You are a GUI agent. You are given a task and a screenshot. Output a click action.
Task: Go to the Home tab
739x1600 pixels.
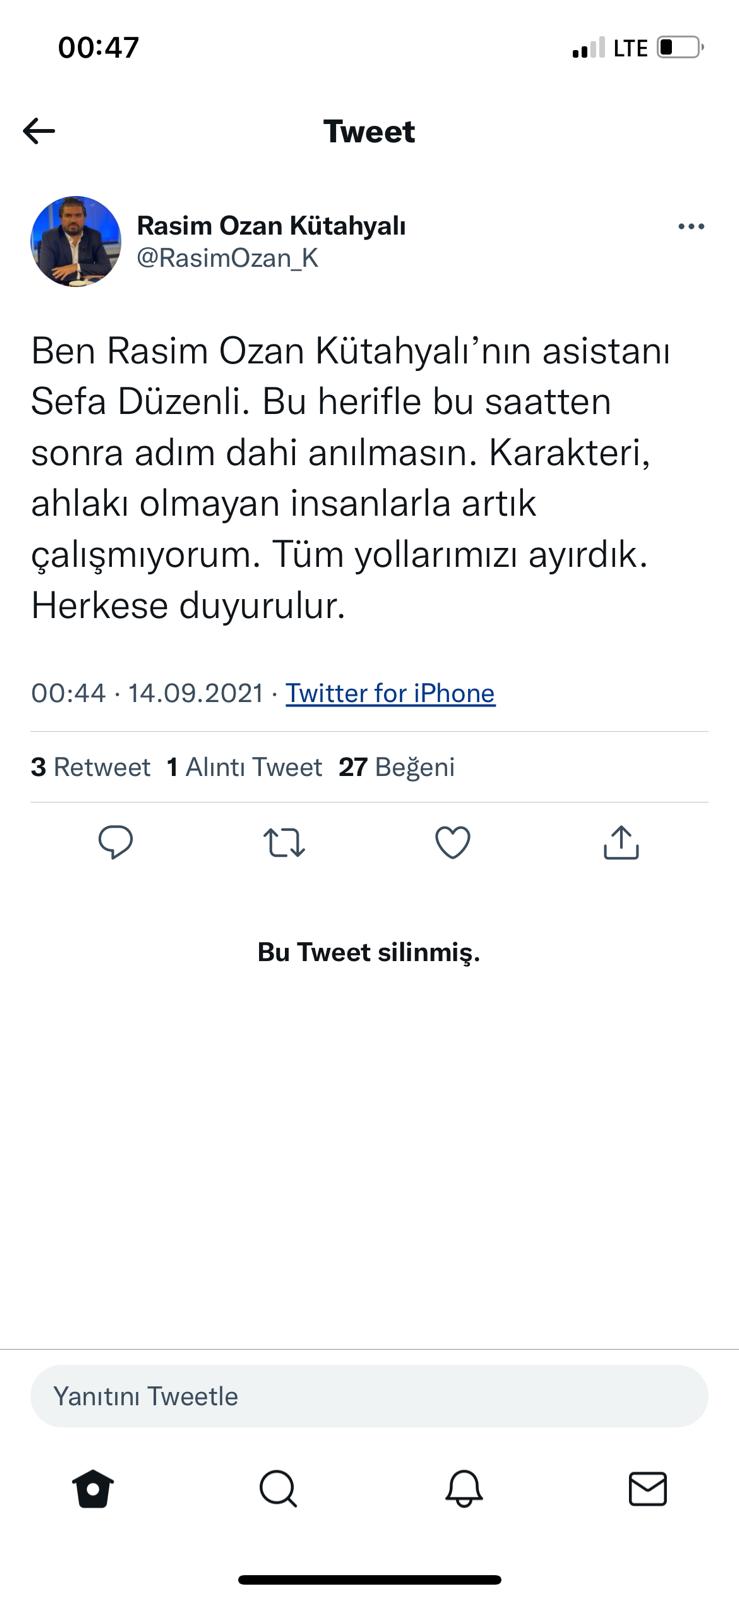(93, 1489)
